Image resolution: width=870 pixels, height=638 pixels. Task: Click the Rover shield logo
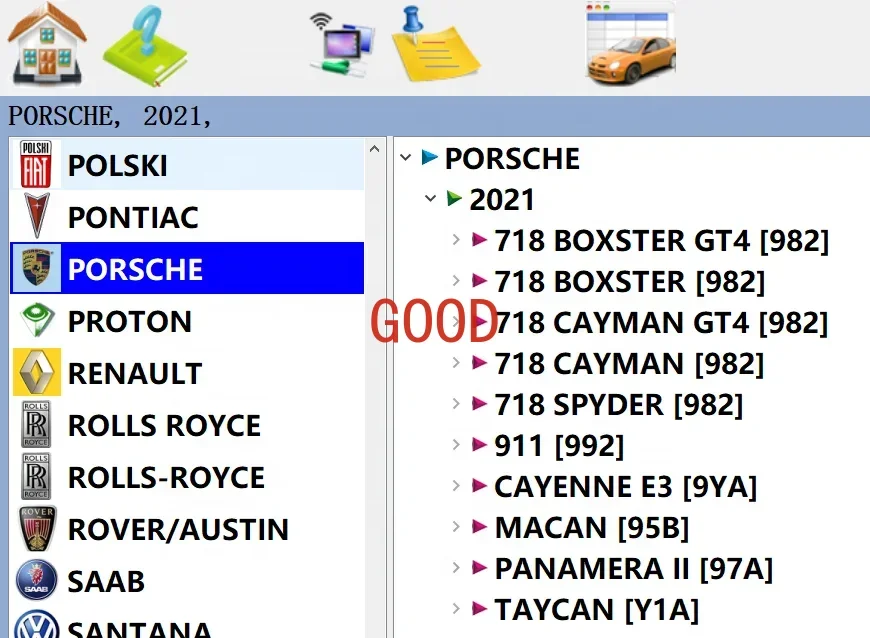tap(37, 528)
